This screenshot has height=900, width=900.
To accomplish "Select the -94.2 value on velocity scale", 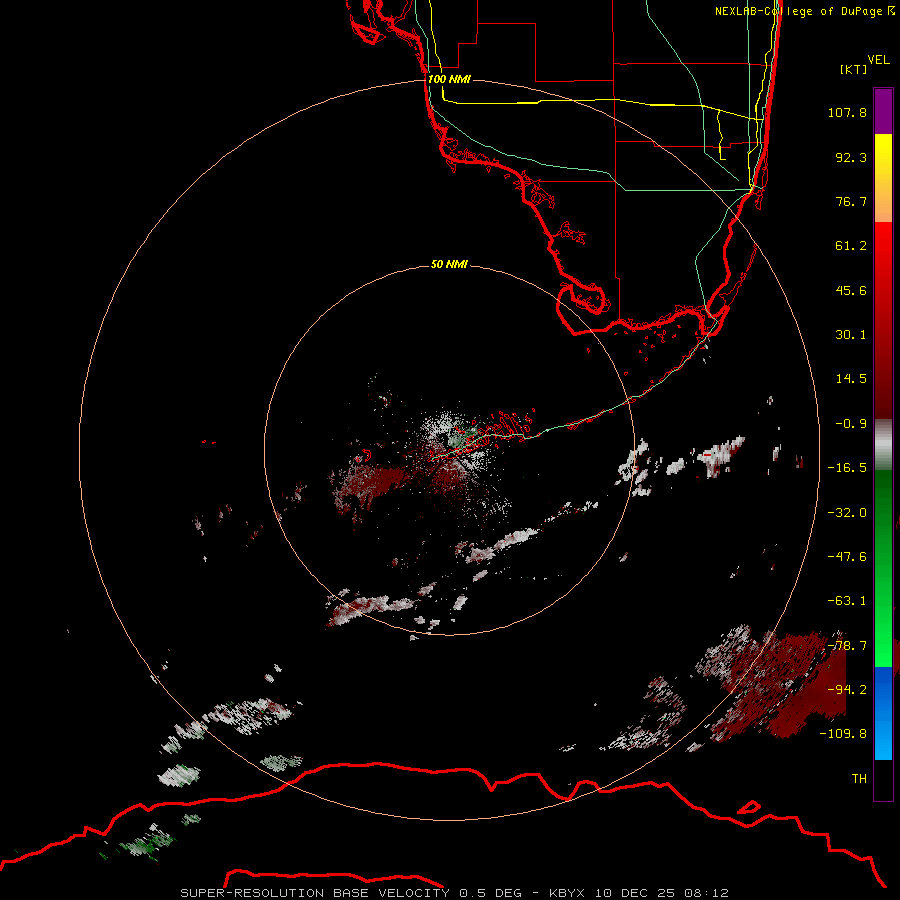I will click(x=847, y=690).
